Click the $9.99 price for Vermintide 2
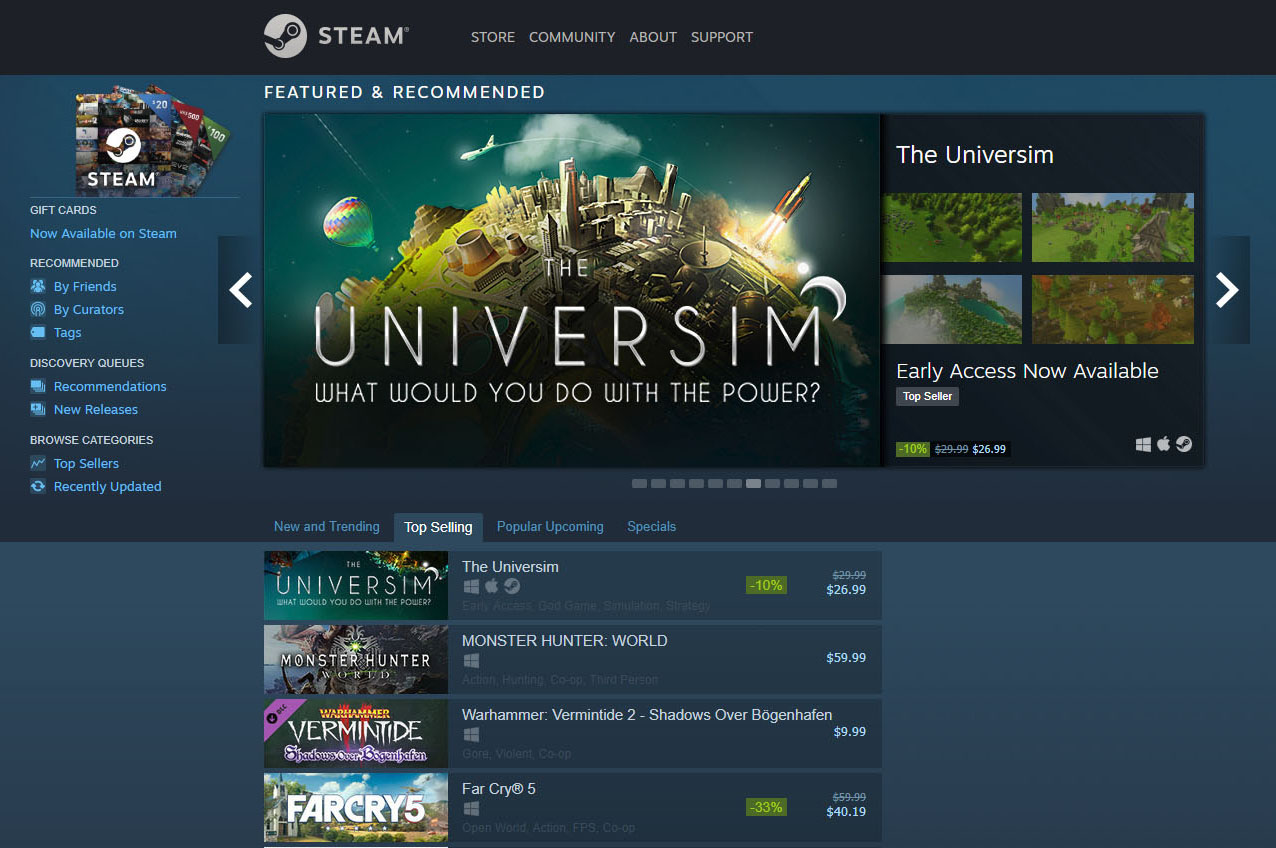 850,732
